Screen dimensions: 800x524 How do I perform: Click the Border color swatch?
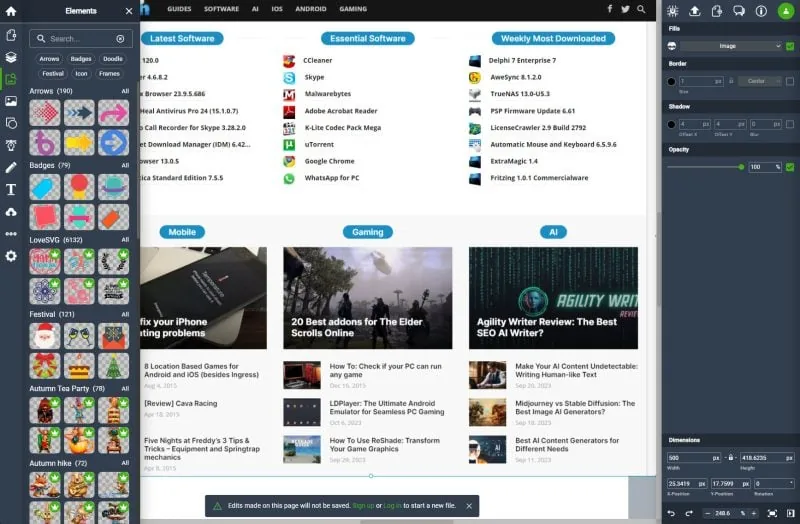671,82
